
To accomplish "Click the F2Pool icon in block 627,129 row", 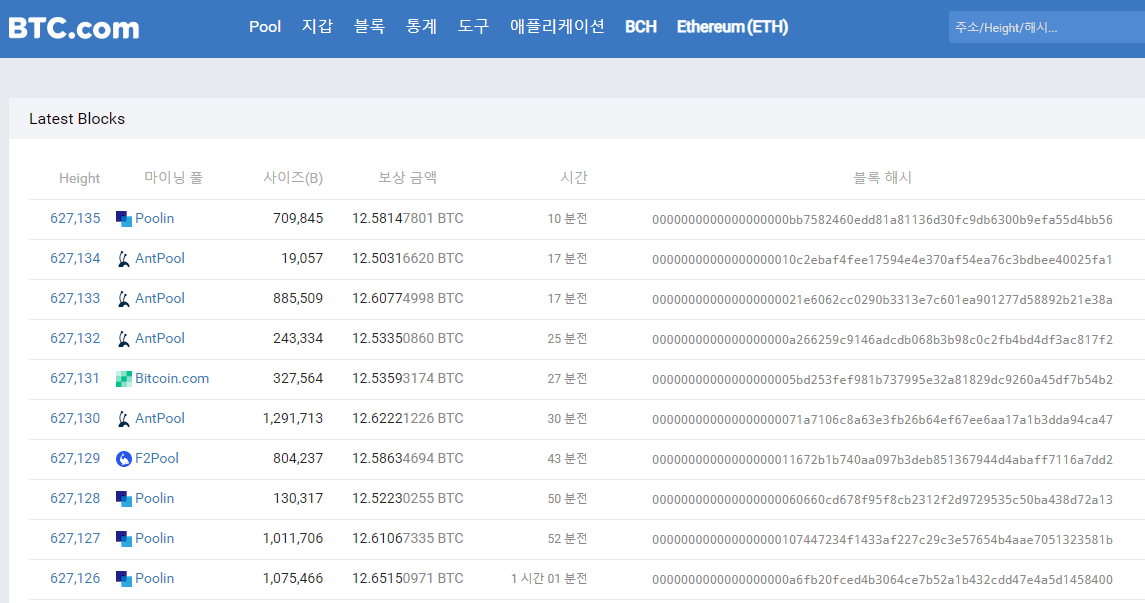I will 123,459.
